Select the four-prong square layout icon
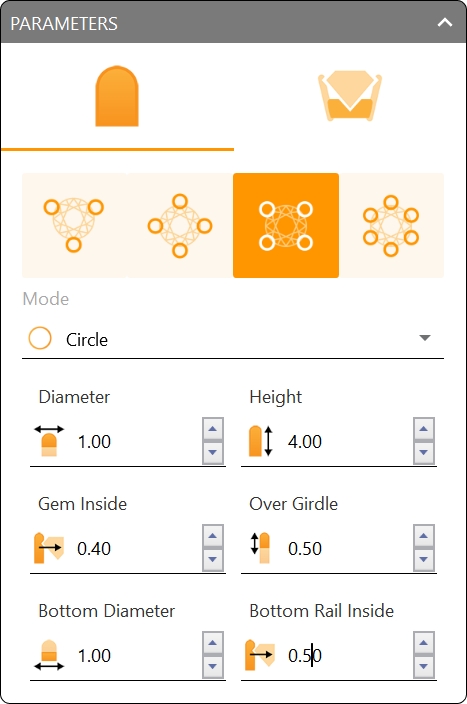Image resolution: width=467 pixels, height=704 pixels. (286, 225)
